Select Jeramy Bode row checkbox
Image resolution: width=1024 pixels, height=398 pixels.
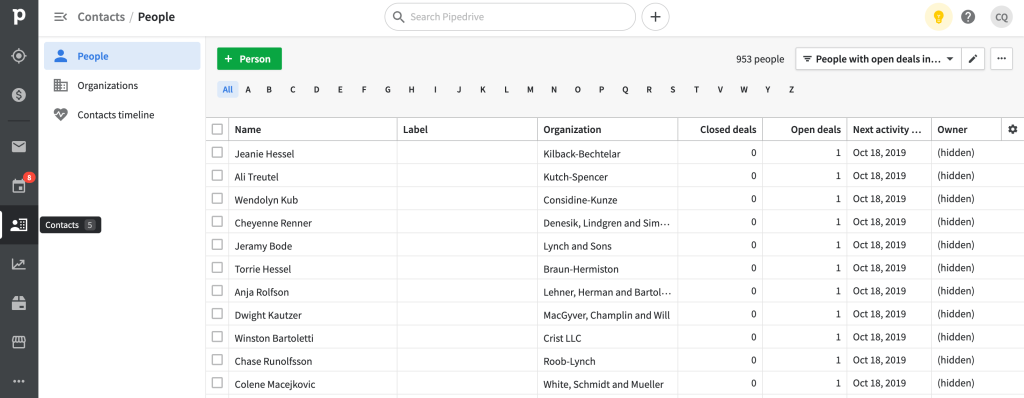(217, 244)
